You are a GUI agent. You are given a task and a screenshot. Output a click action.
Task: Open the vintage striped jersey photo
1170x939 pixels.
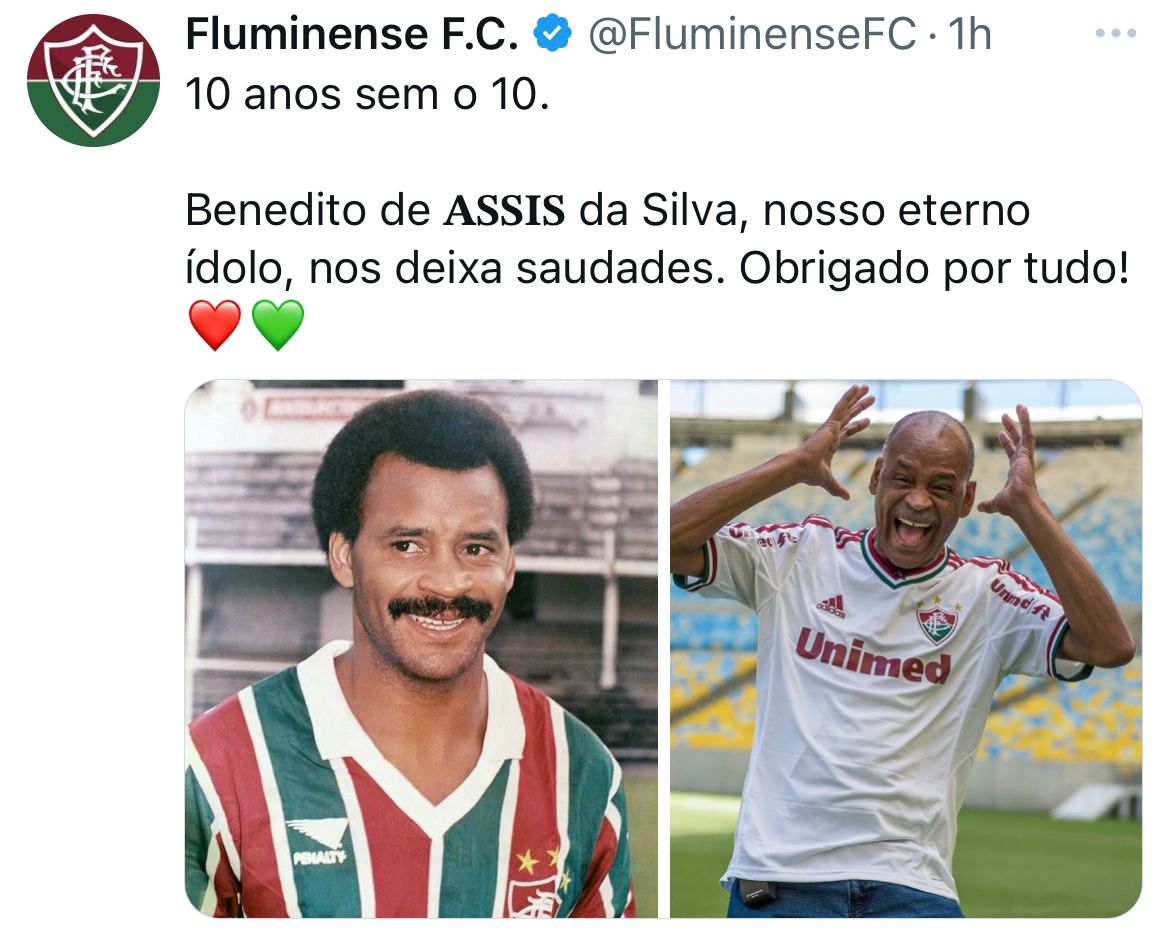[421, 648]
